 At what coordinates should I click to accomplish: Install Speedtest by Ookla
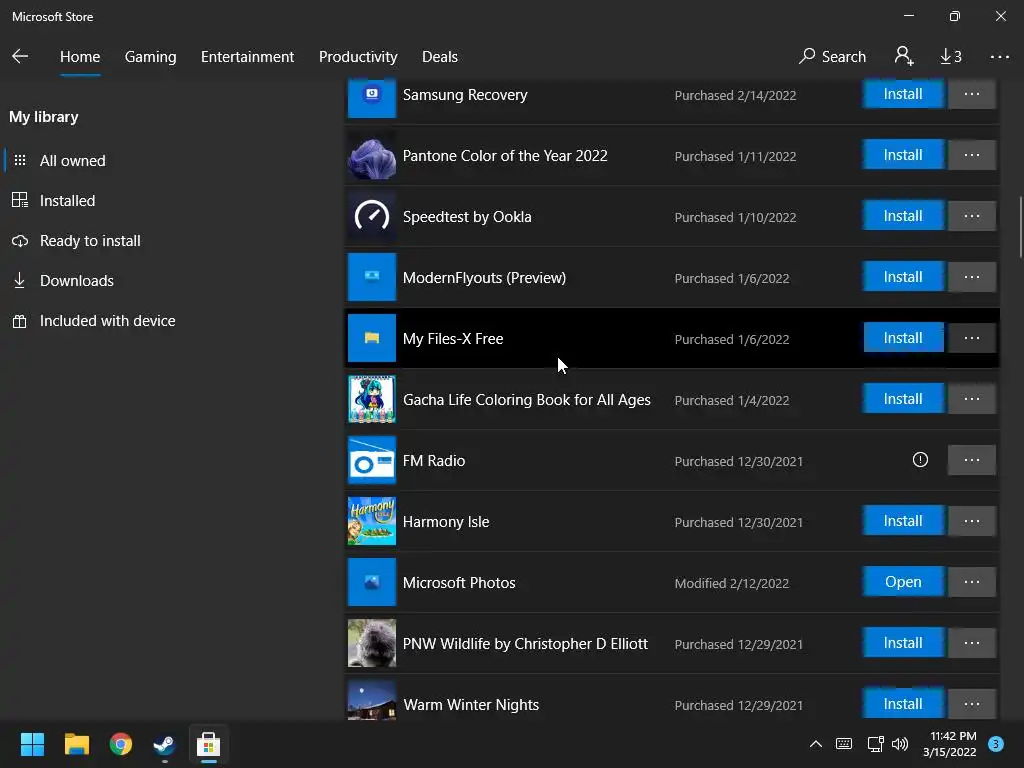click(903, 216)
